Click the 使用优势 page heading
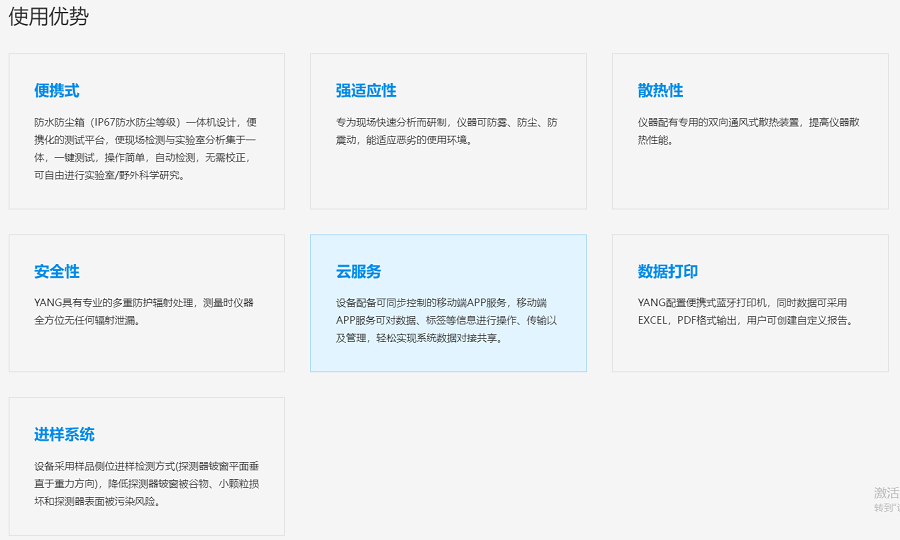 (48, 17)
